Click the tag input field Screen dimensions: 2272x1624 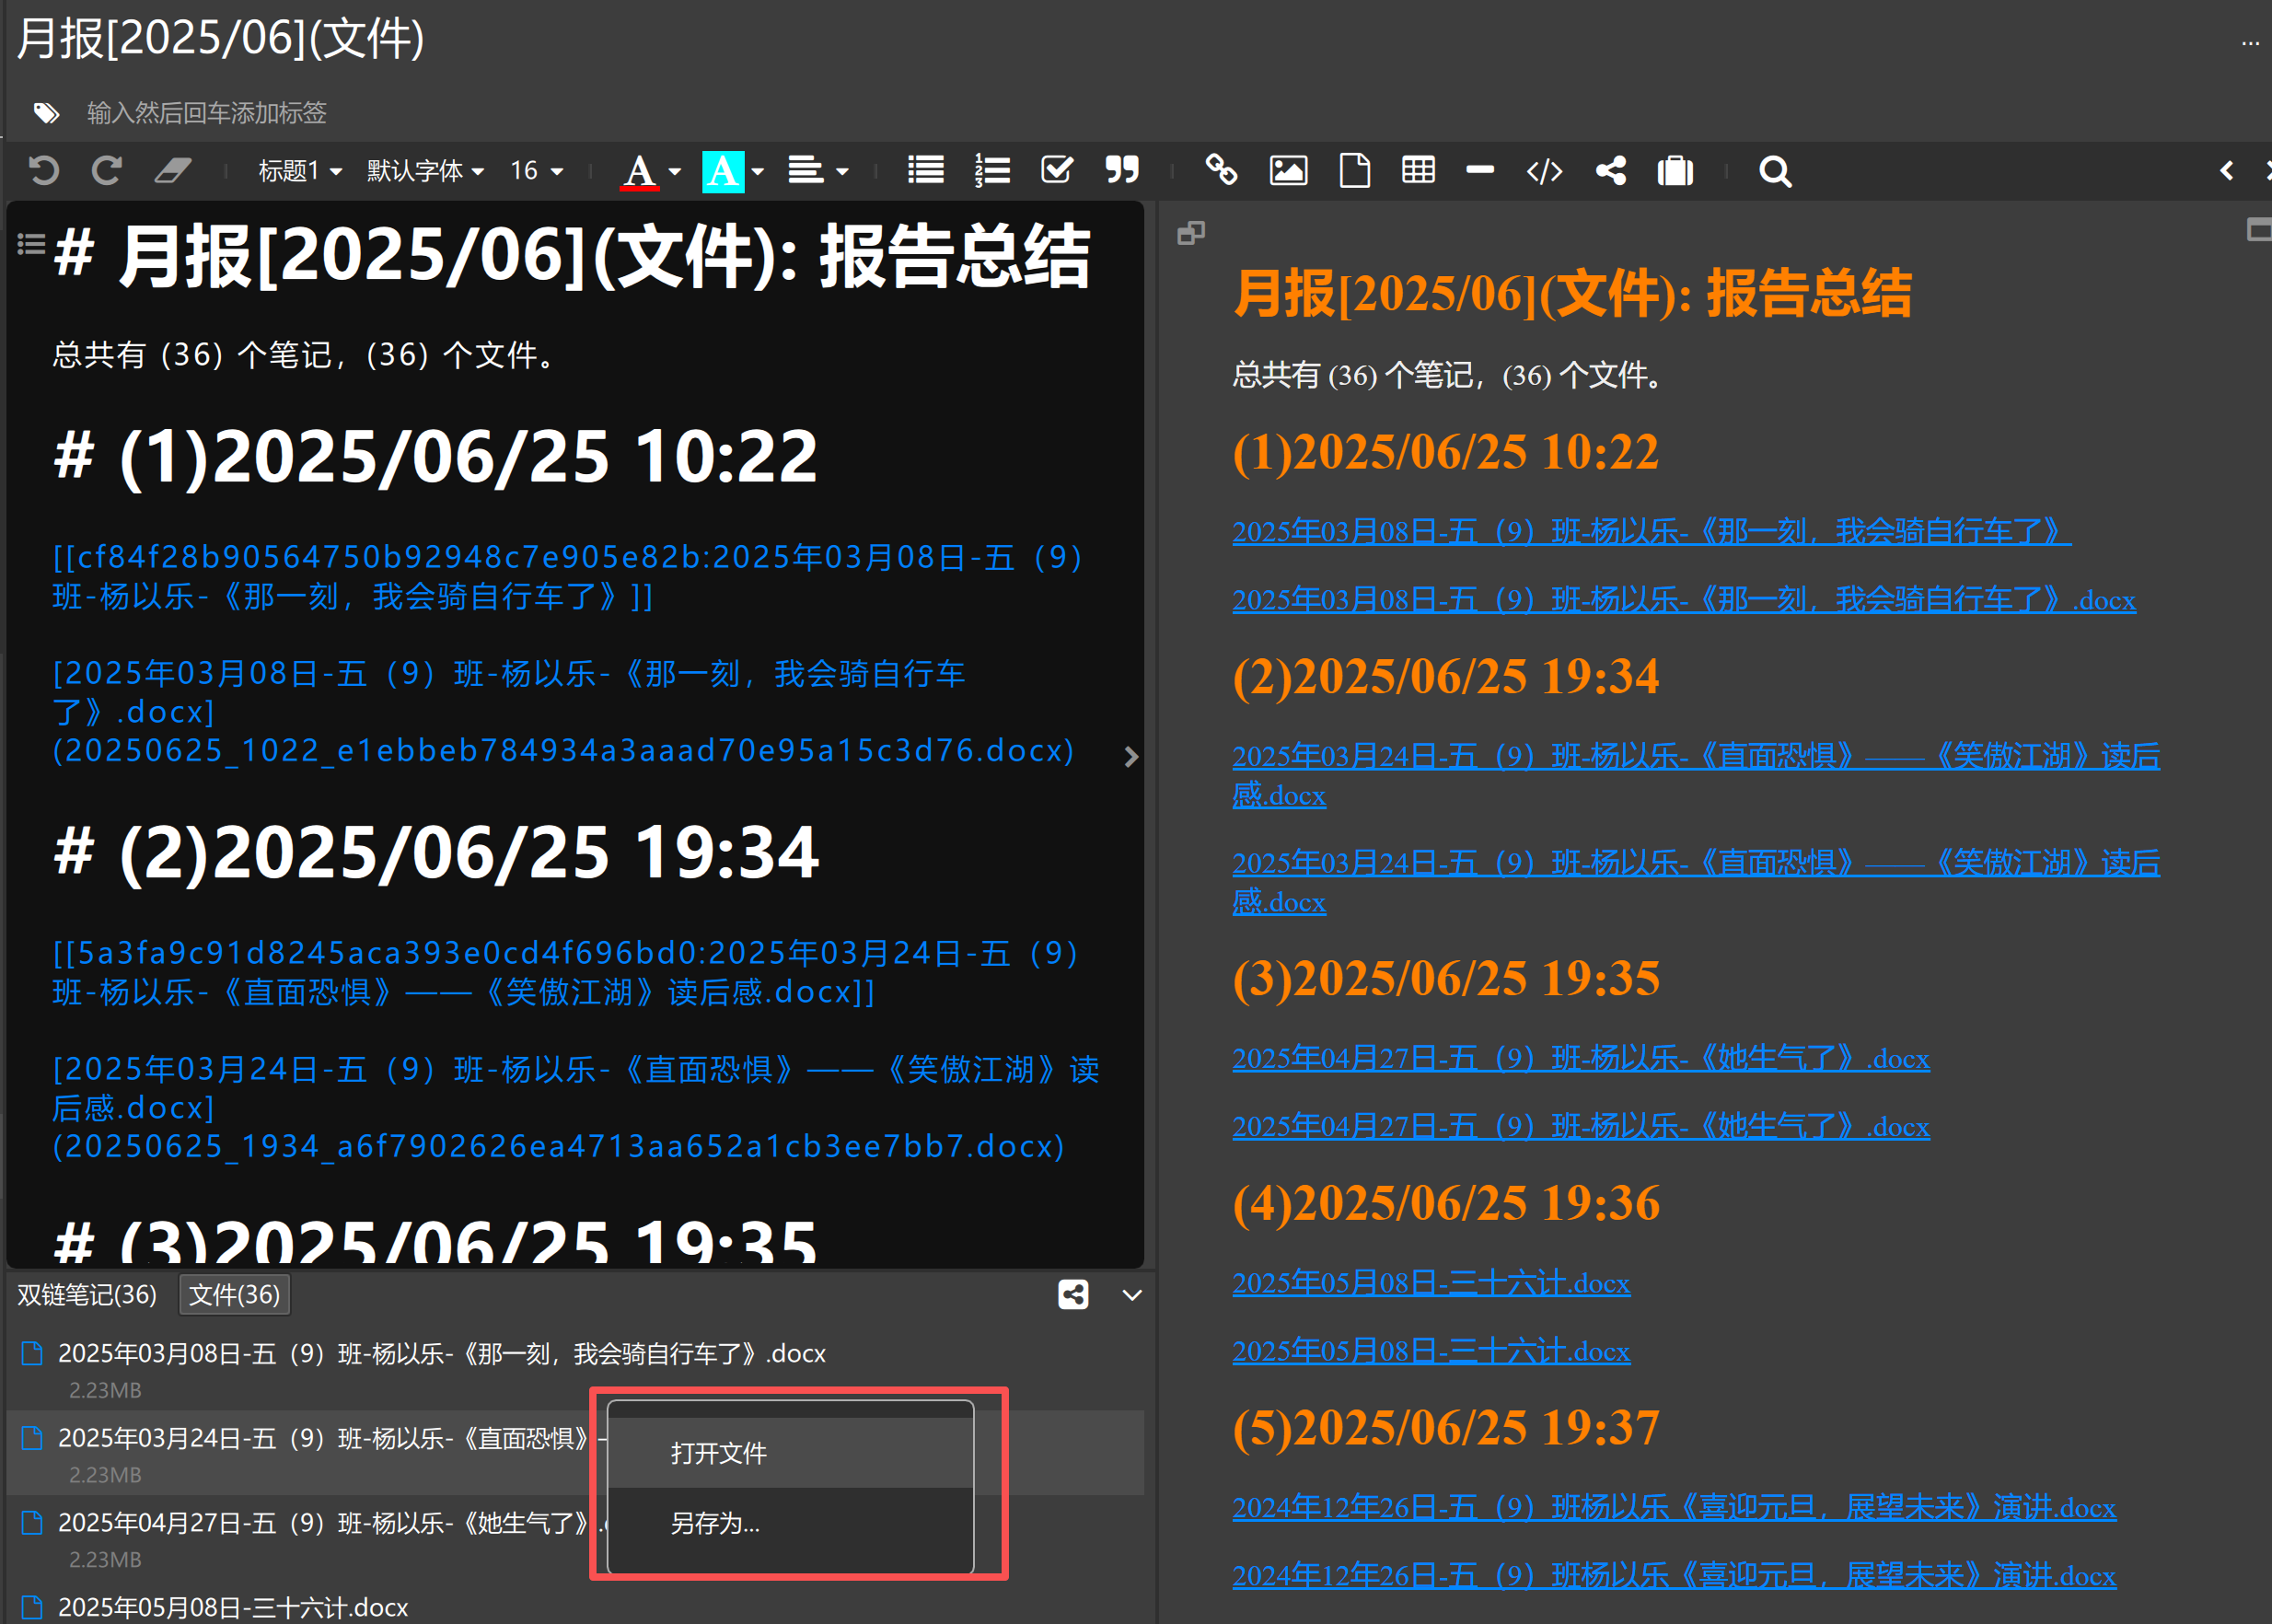click(207, 113)
